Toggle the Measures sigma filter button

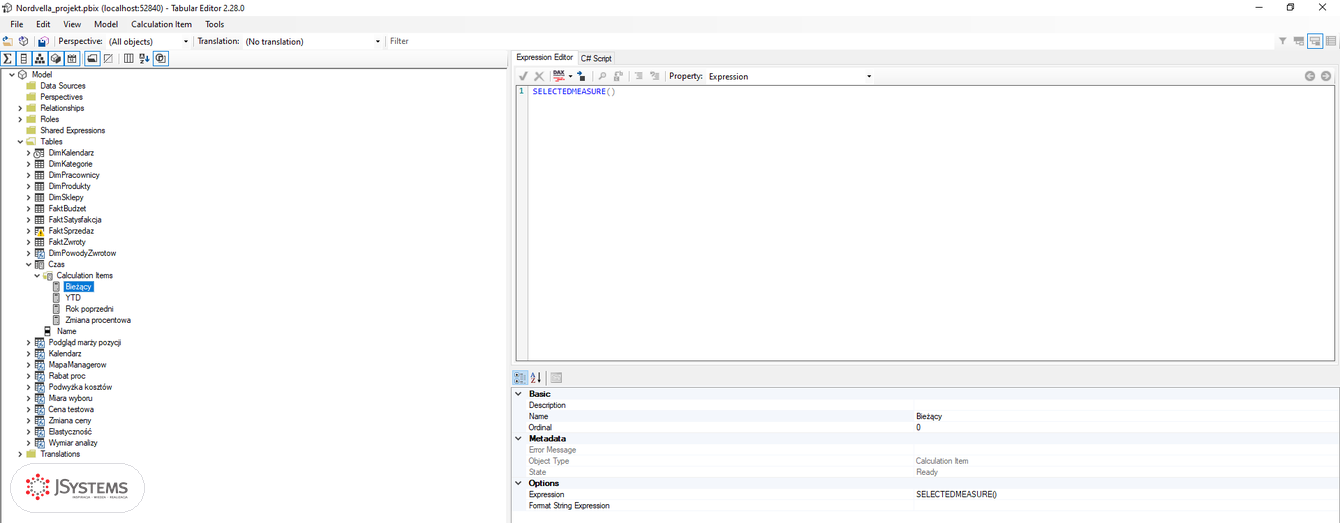tap(8, 58)
